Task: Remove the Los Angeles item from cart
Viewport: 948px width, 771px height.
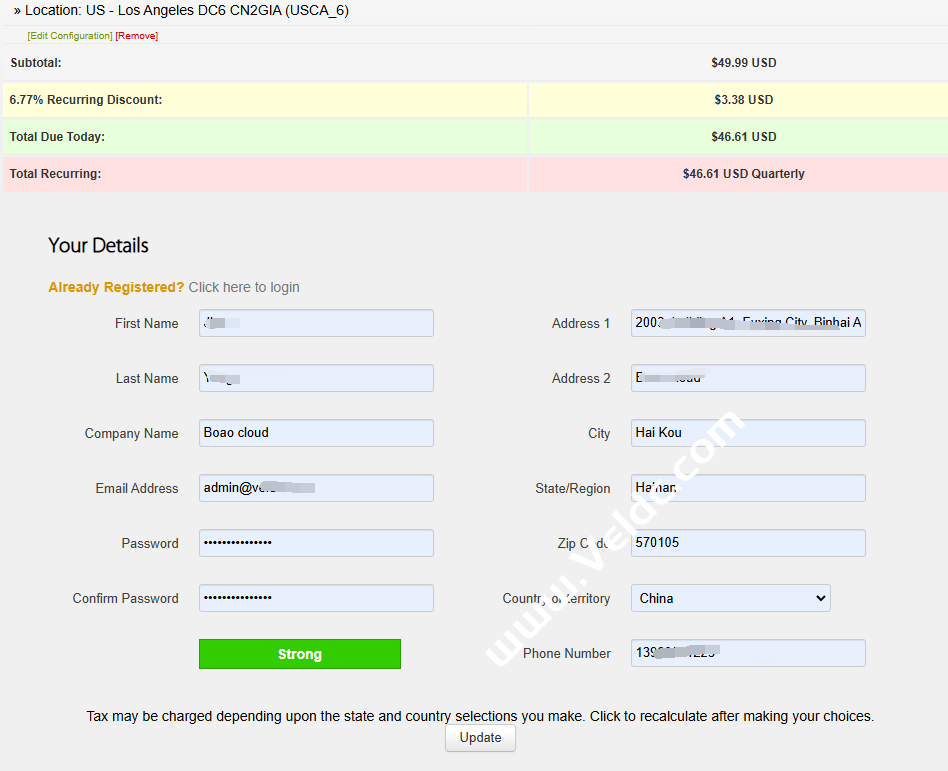Action: tap(136, 36)
